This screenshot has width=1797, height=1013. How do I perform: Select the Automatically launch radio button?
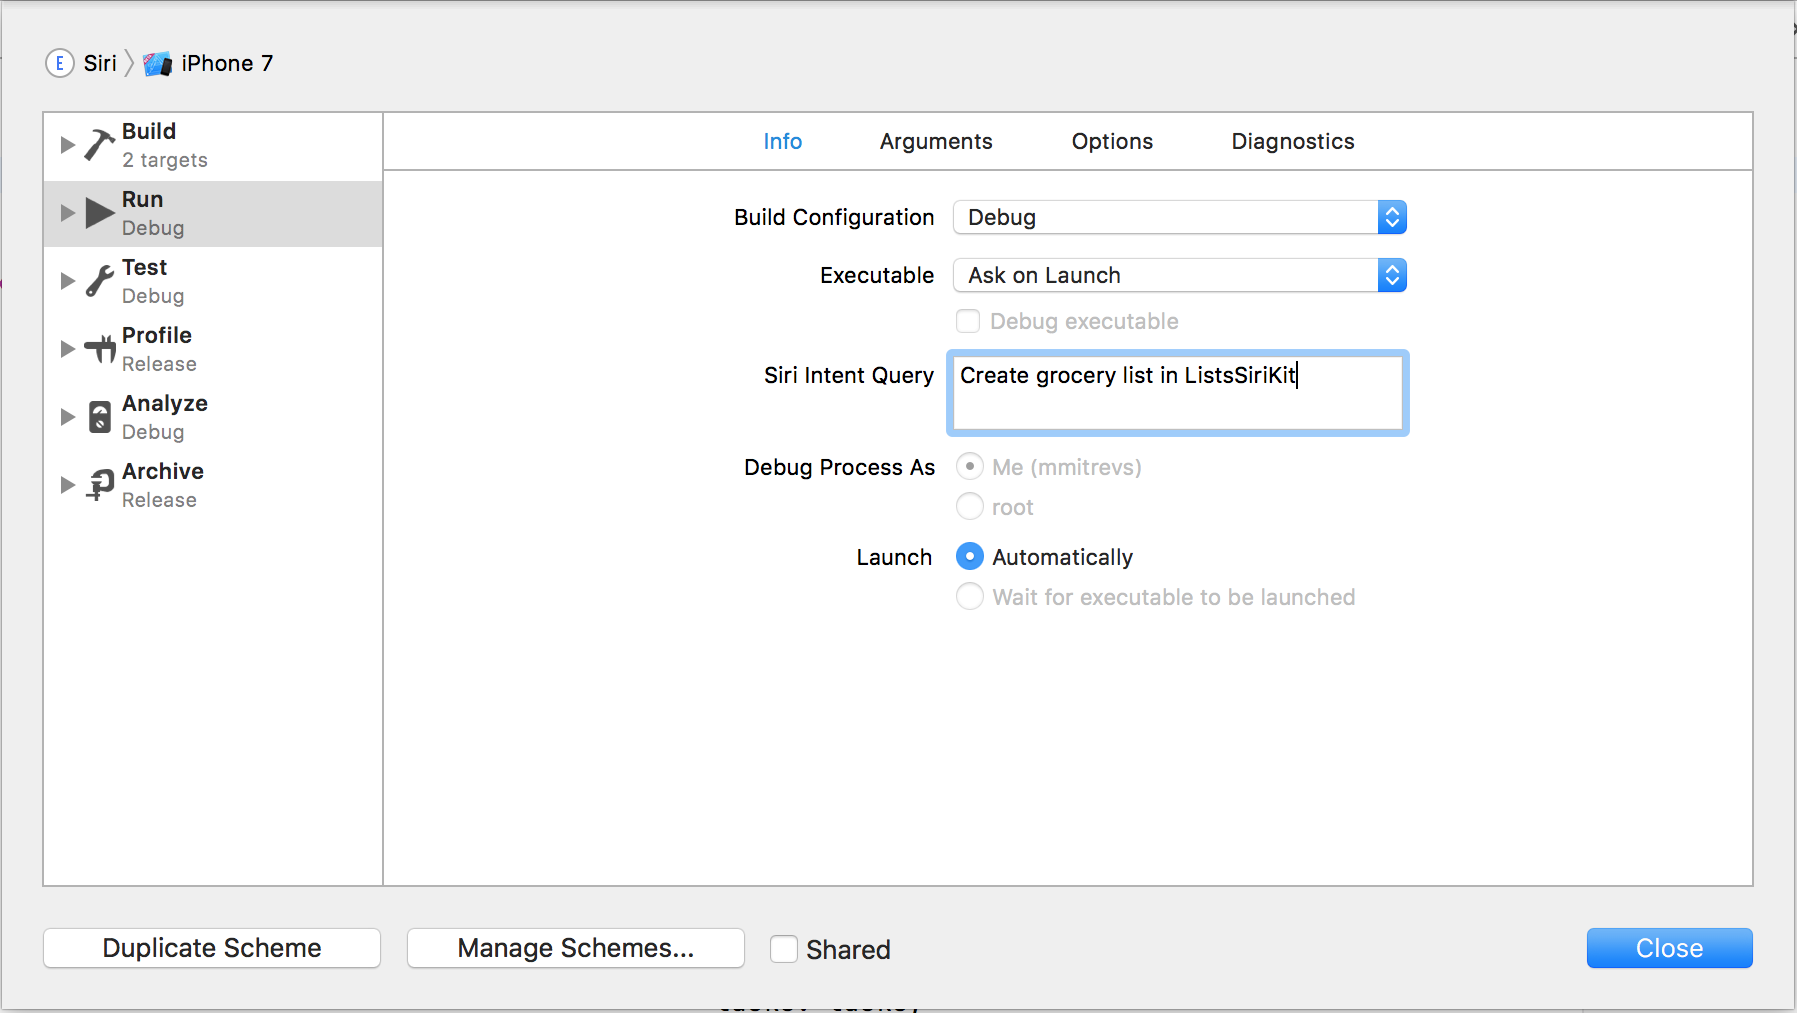tap(969, 557)
